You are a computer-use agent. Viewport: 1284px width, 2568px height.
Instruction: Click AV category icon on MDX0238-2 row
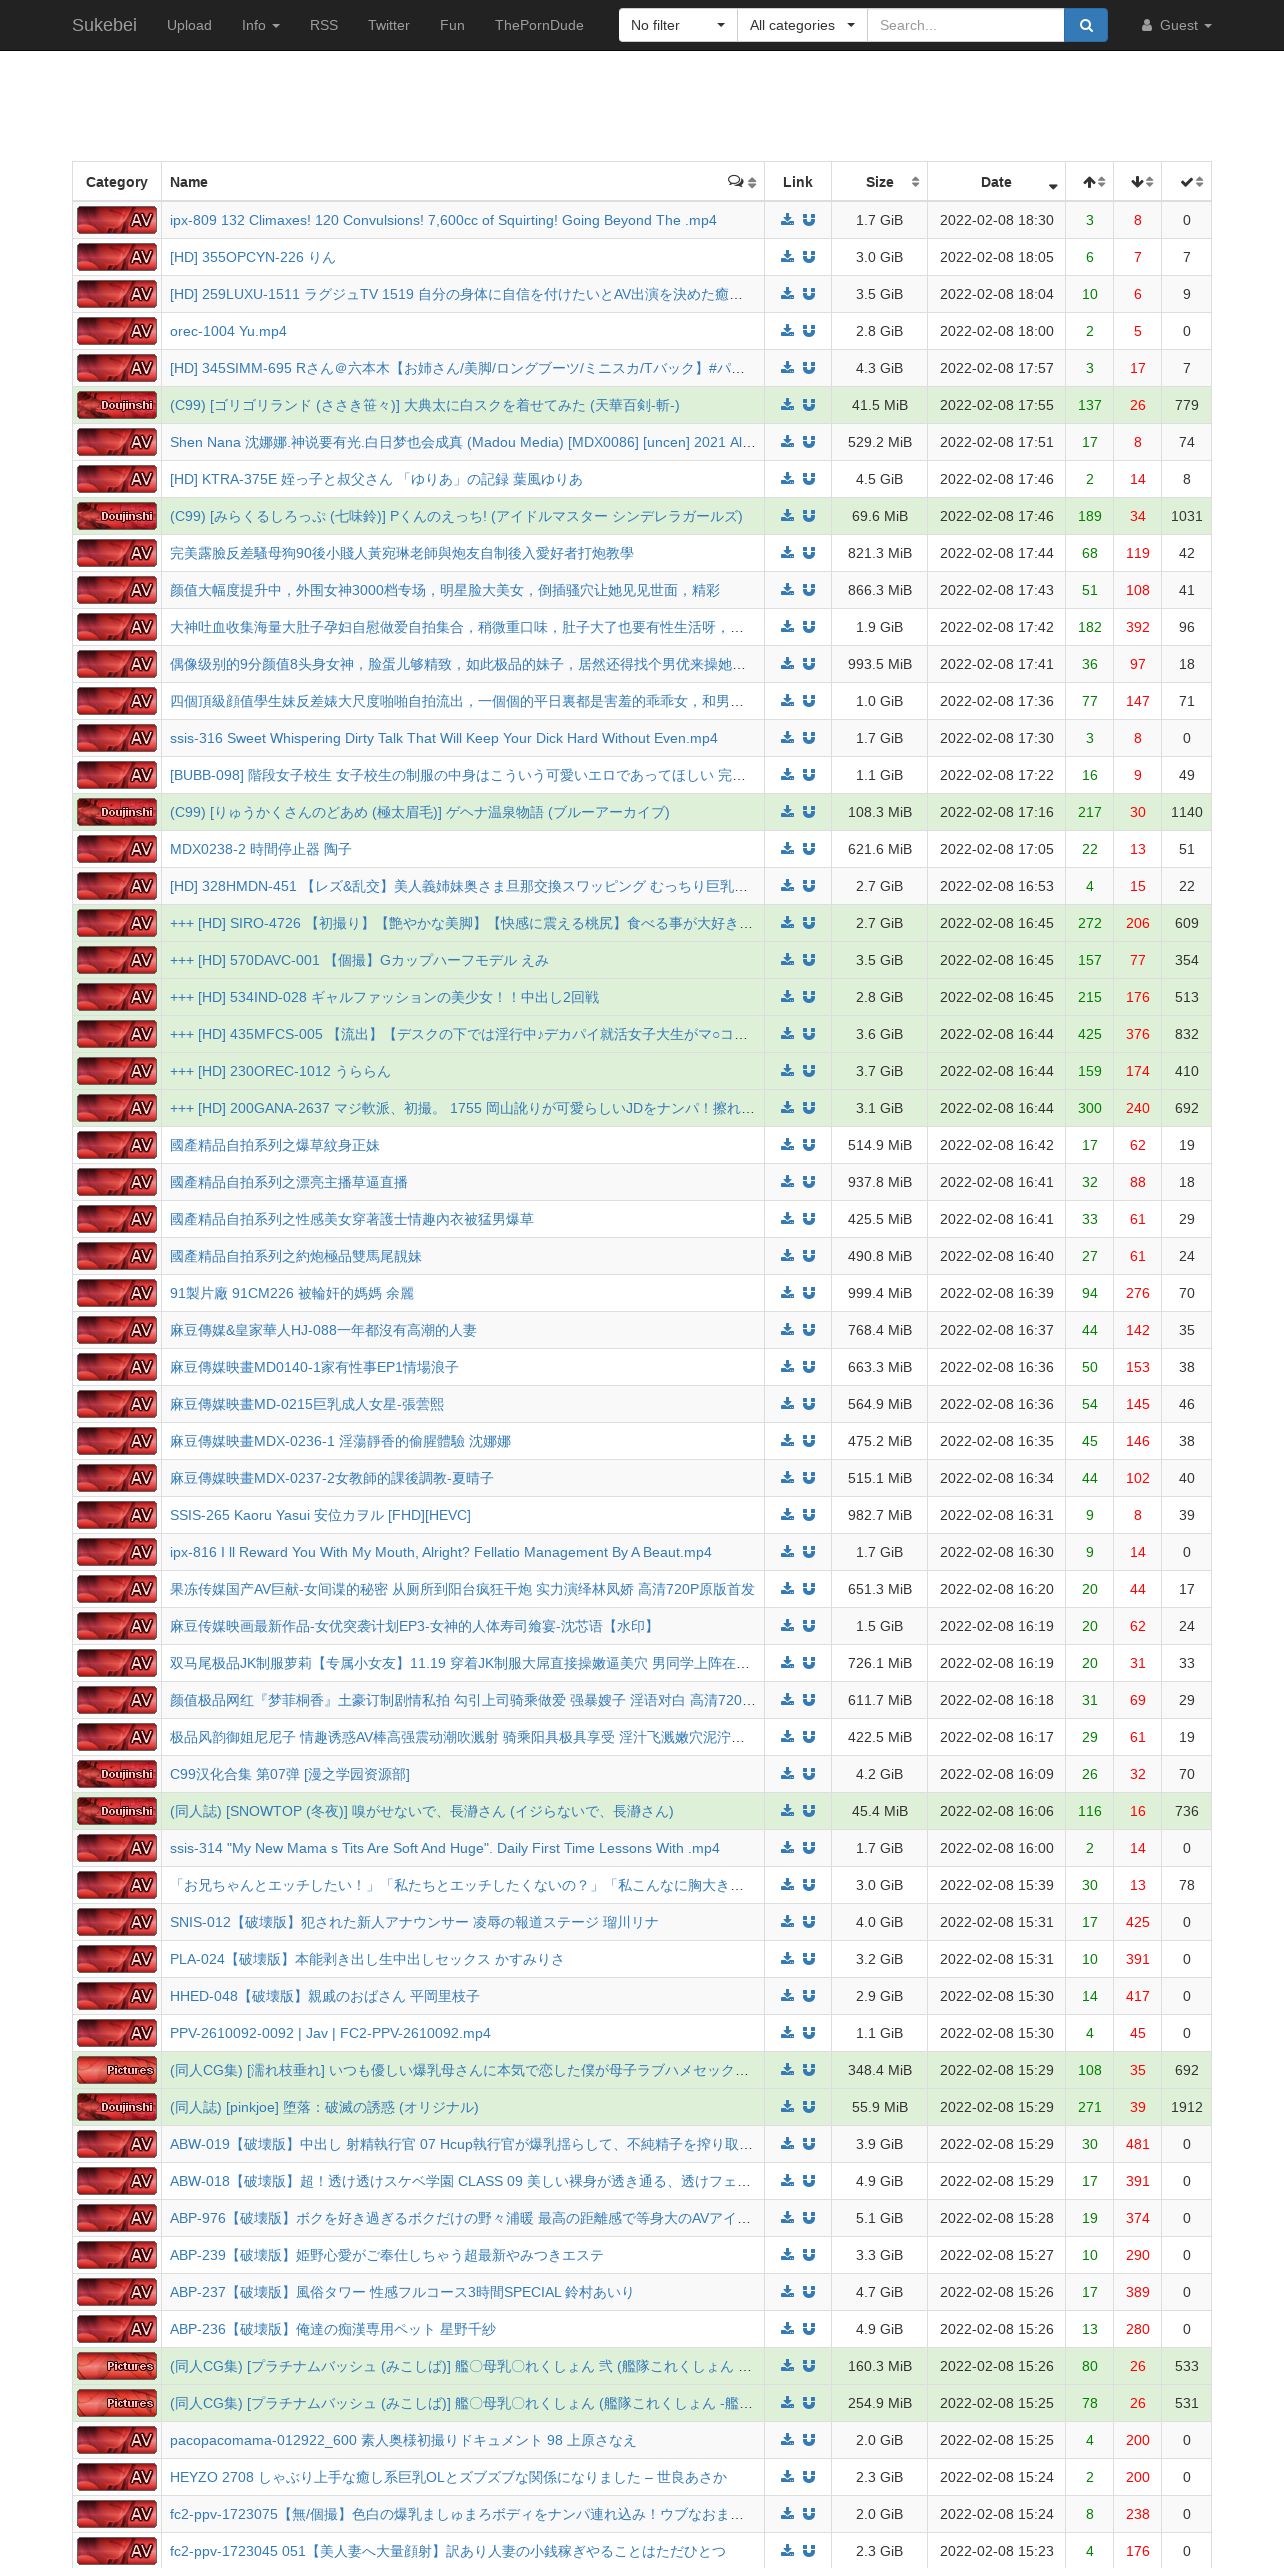[117, 849]
